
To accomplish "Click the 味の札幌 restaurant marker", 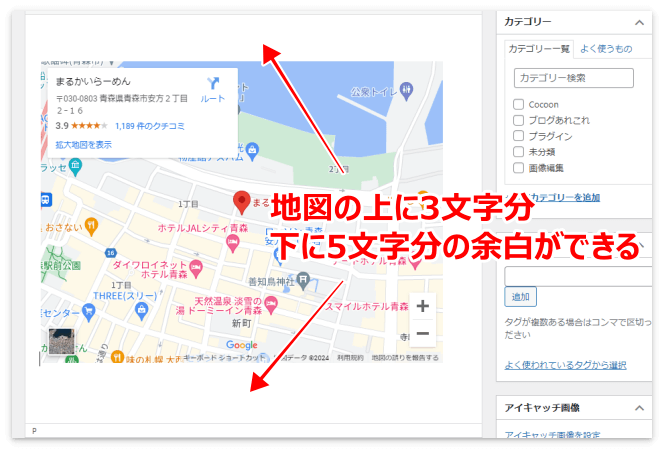I will 117,357.
